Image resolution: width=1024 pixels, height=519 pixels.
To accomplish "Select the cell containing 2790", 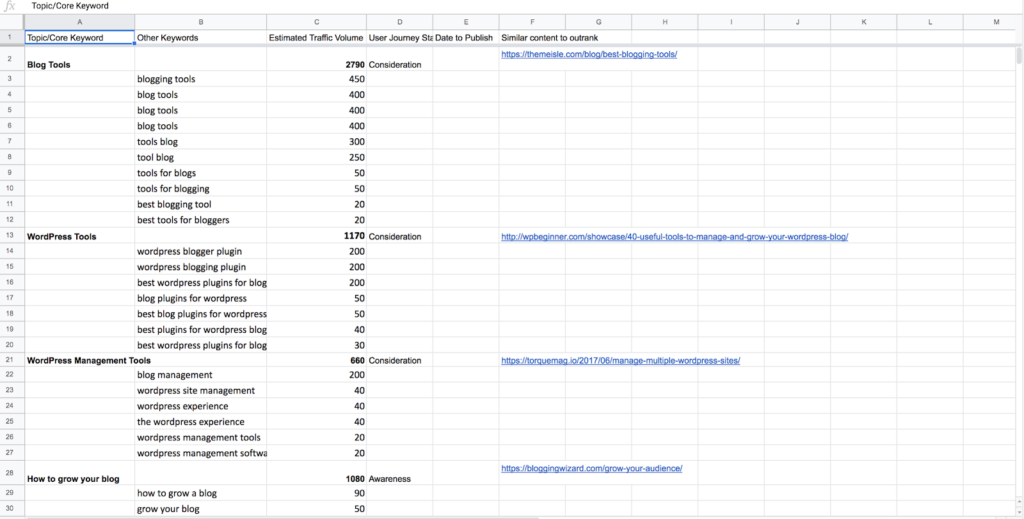I will click(x=316, y=64).
